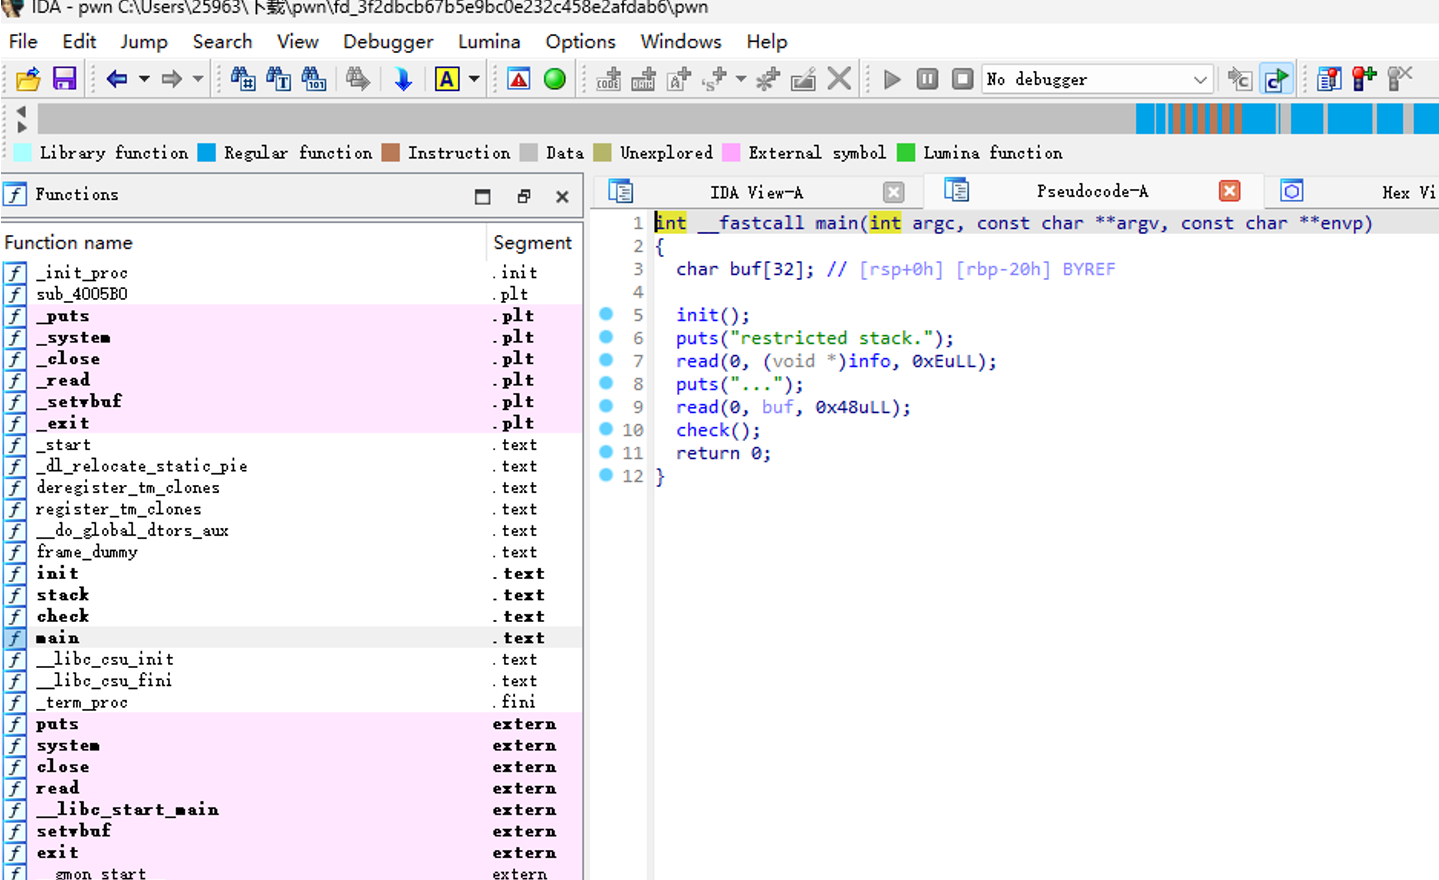Click the check() call in pseudocode

(717, 430)
